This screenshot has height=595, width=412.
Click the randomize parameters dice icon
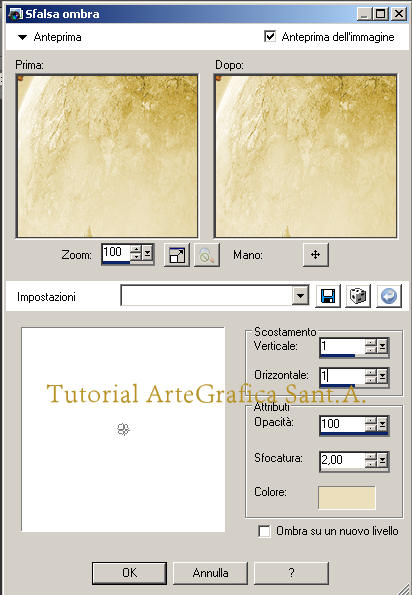(358, 296)
